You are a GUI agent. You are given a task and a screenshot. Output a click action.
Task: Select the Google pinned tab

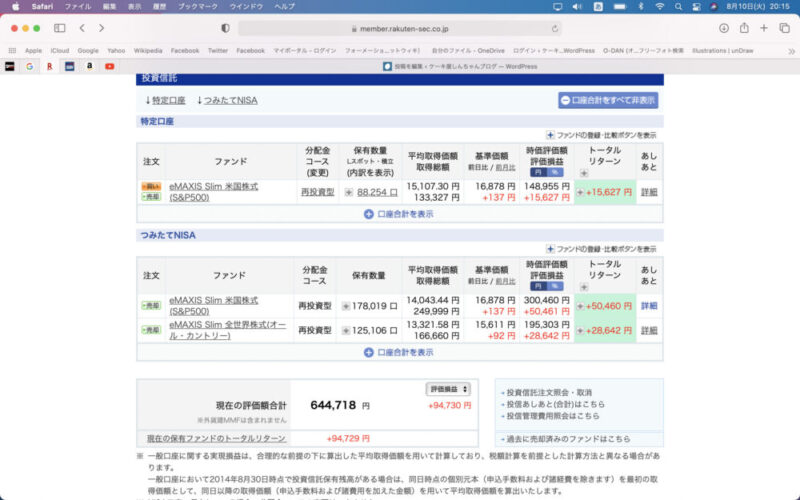click(30, 66)
